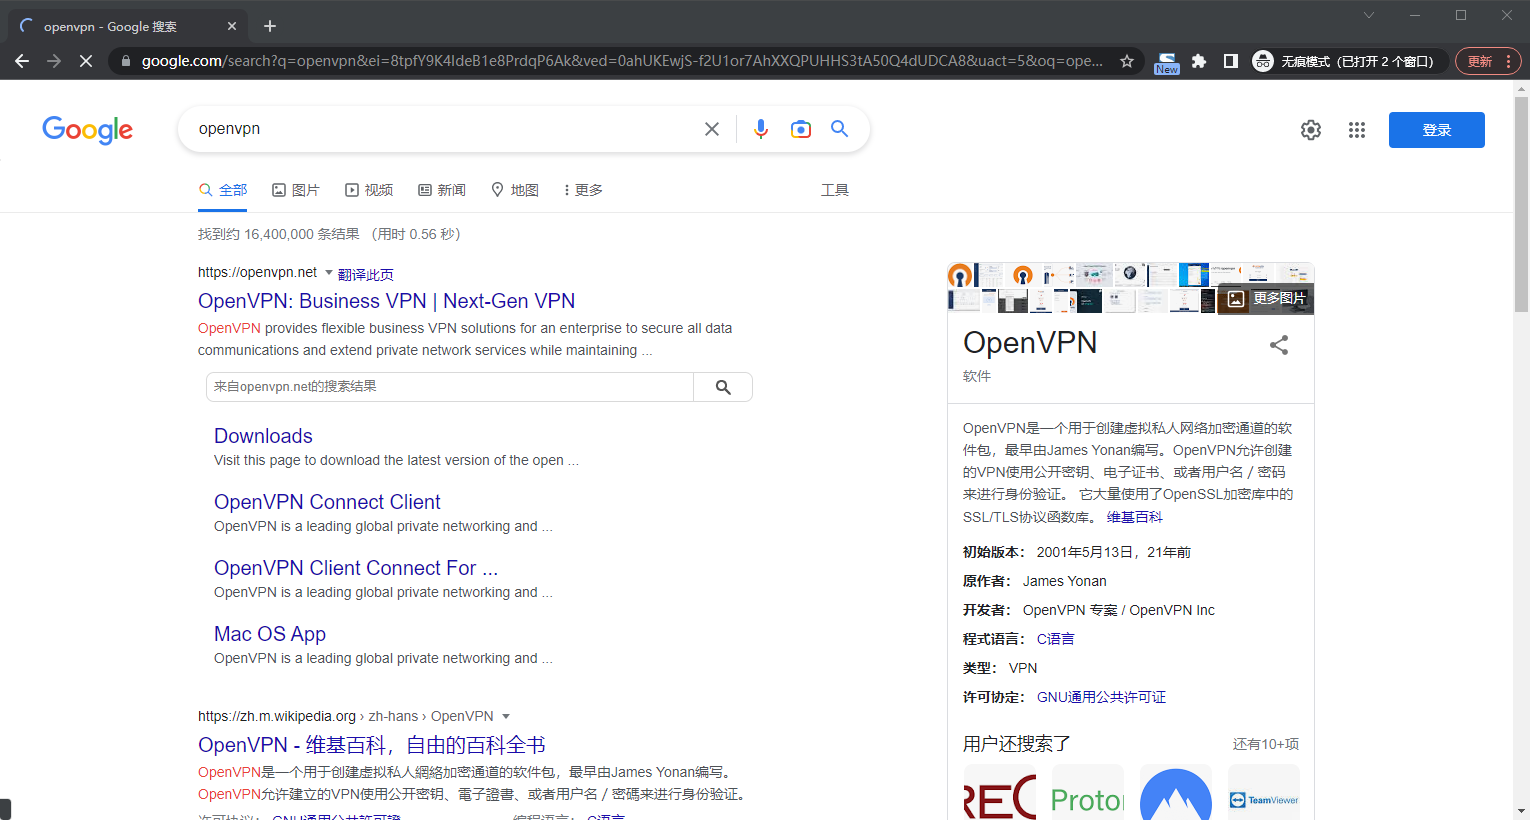Click the browser back arrow
Image resolution: width=1530 pixels, height=820 pixels.
click(x=22, y=61)
